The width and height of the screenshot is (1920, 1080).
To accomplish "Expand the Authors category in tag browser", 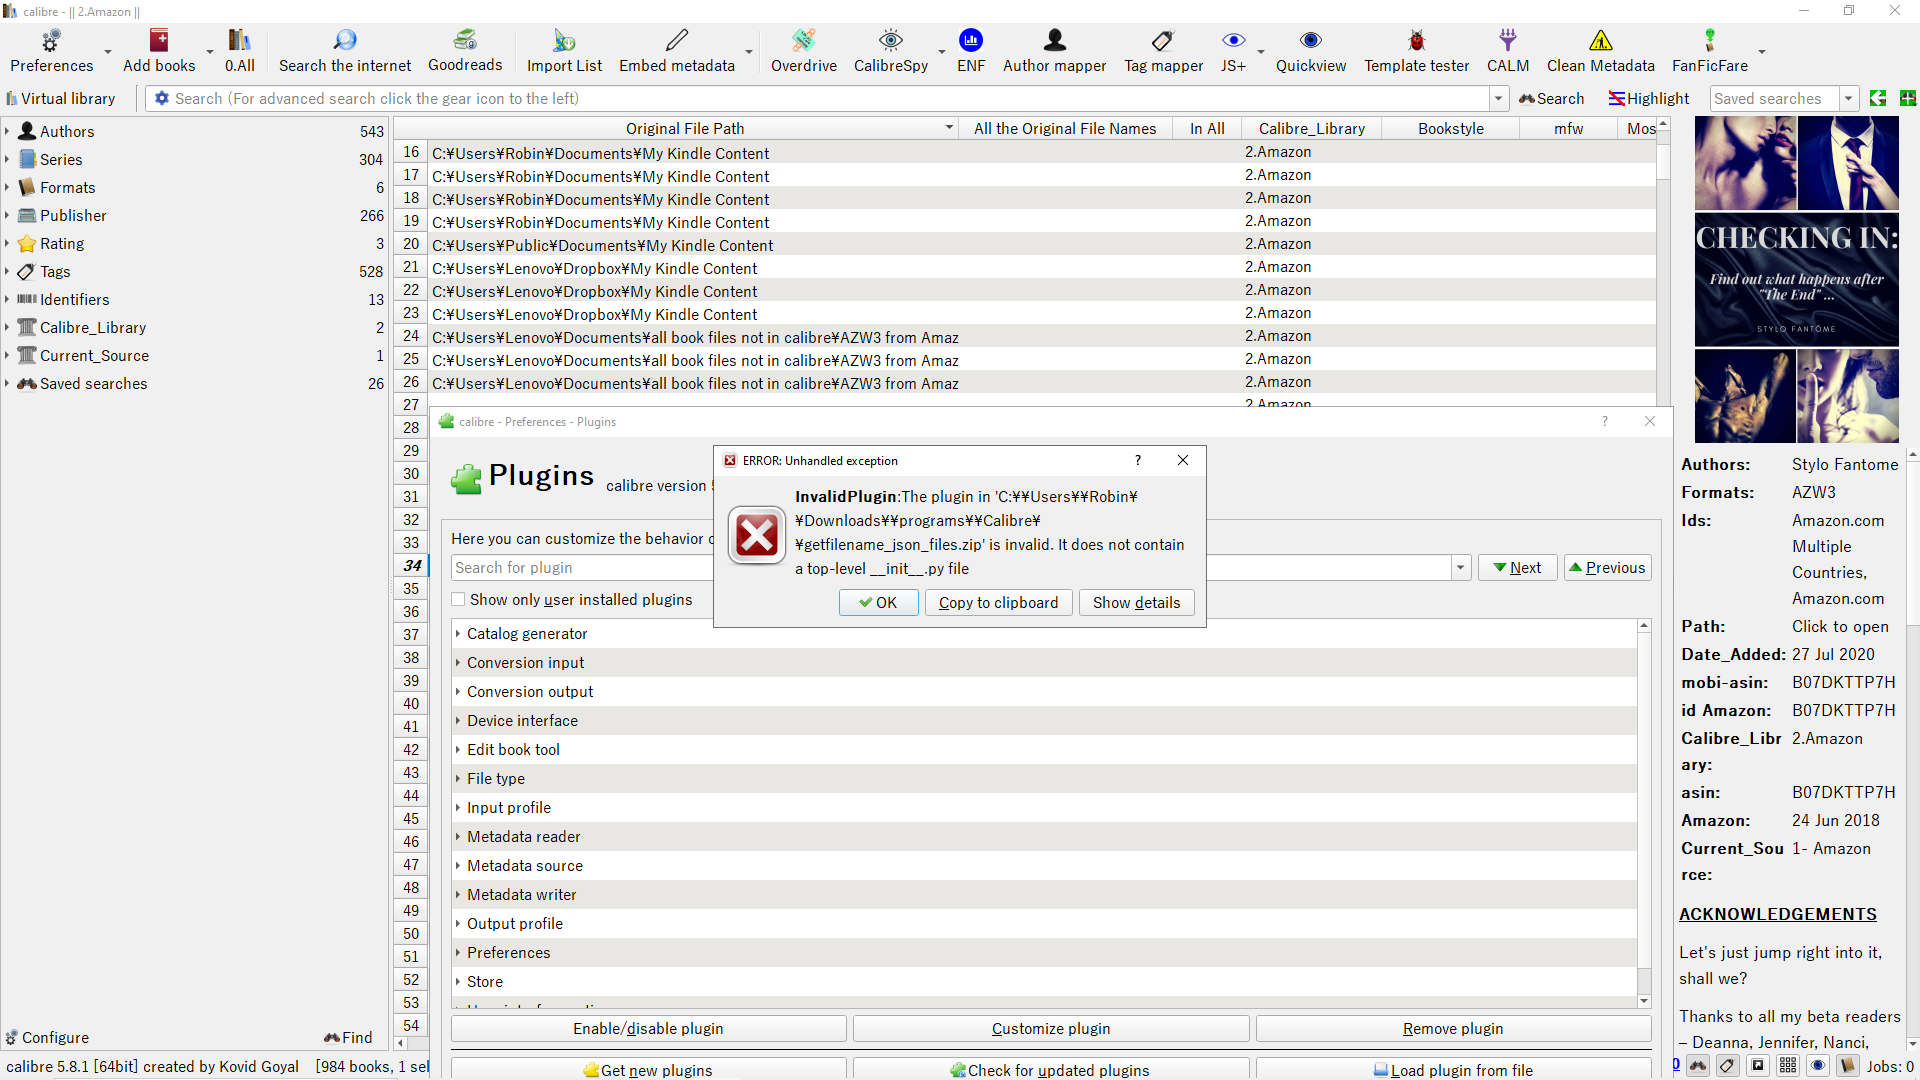I will [7, 131].
